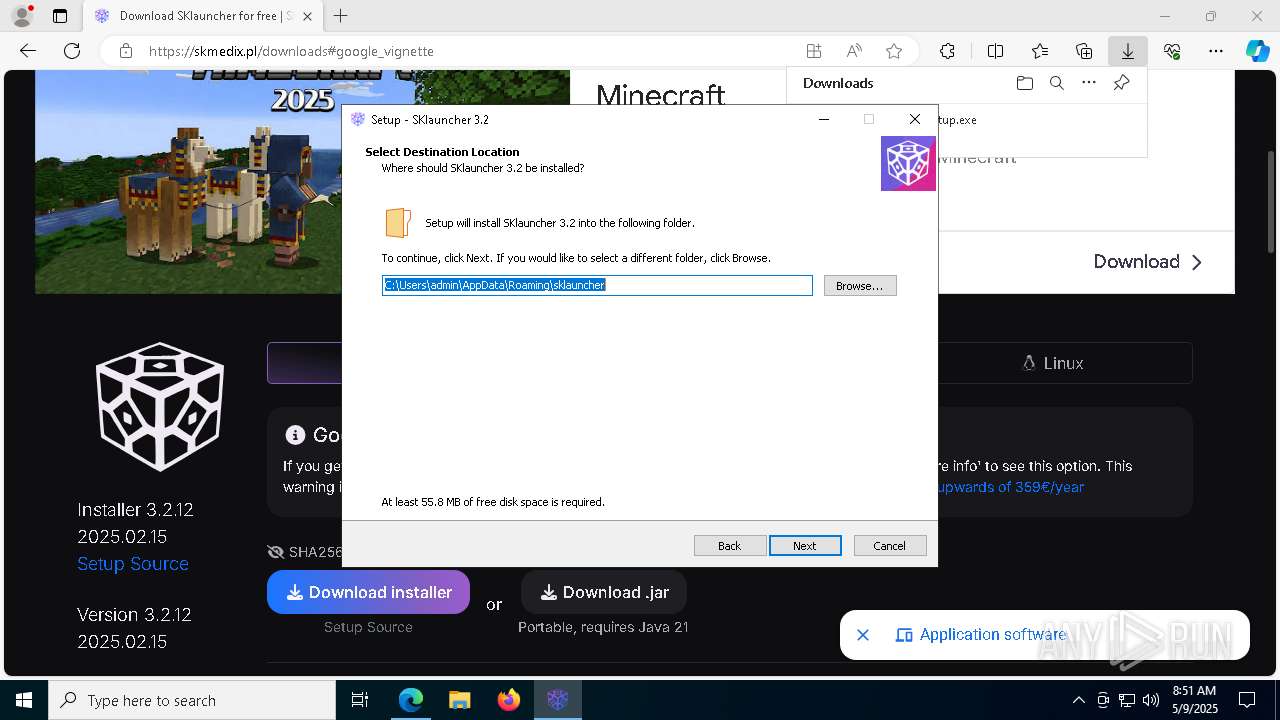
Task: Open File Explorer from taskbar
Action: click(460, 700)
